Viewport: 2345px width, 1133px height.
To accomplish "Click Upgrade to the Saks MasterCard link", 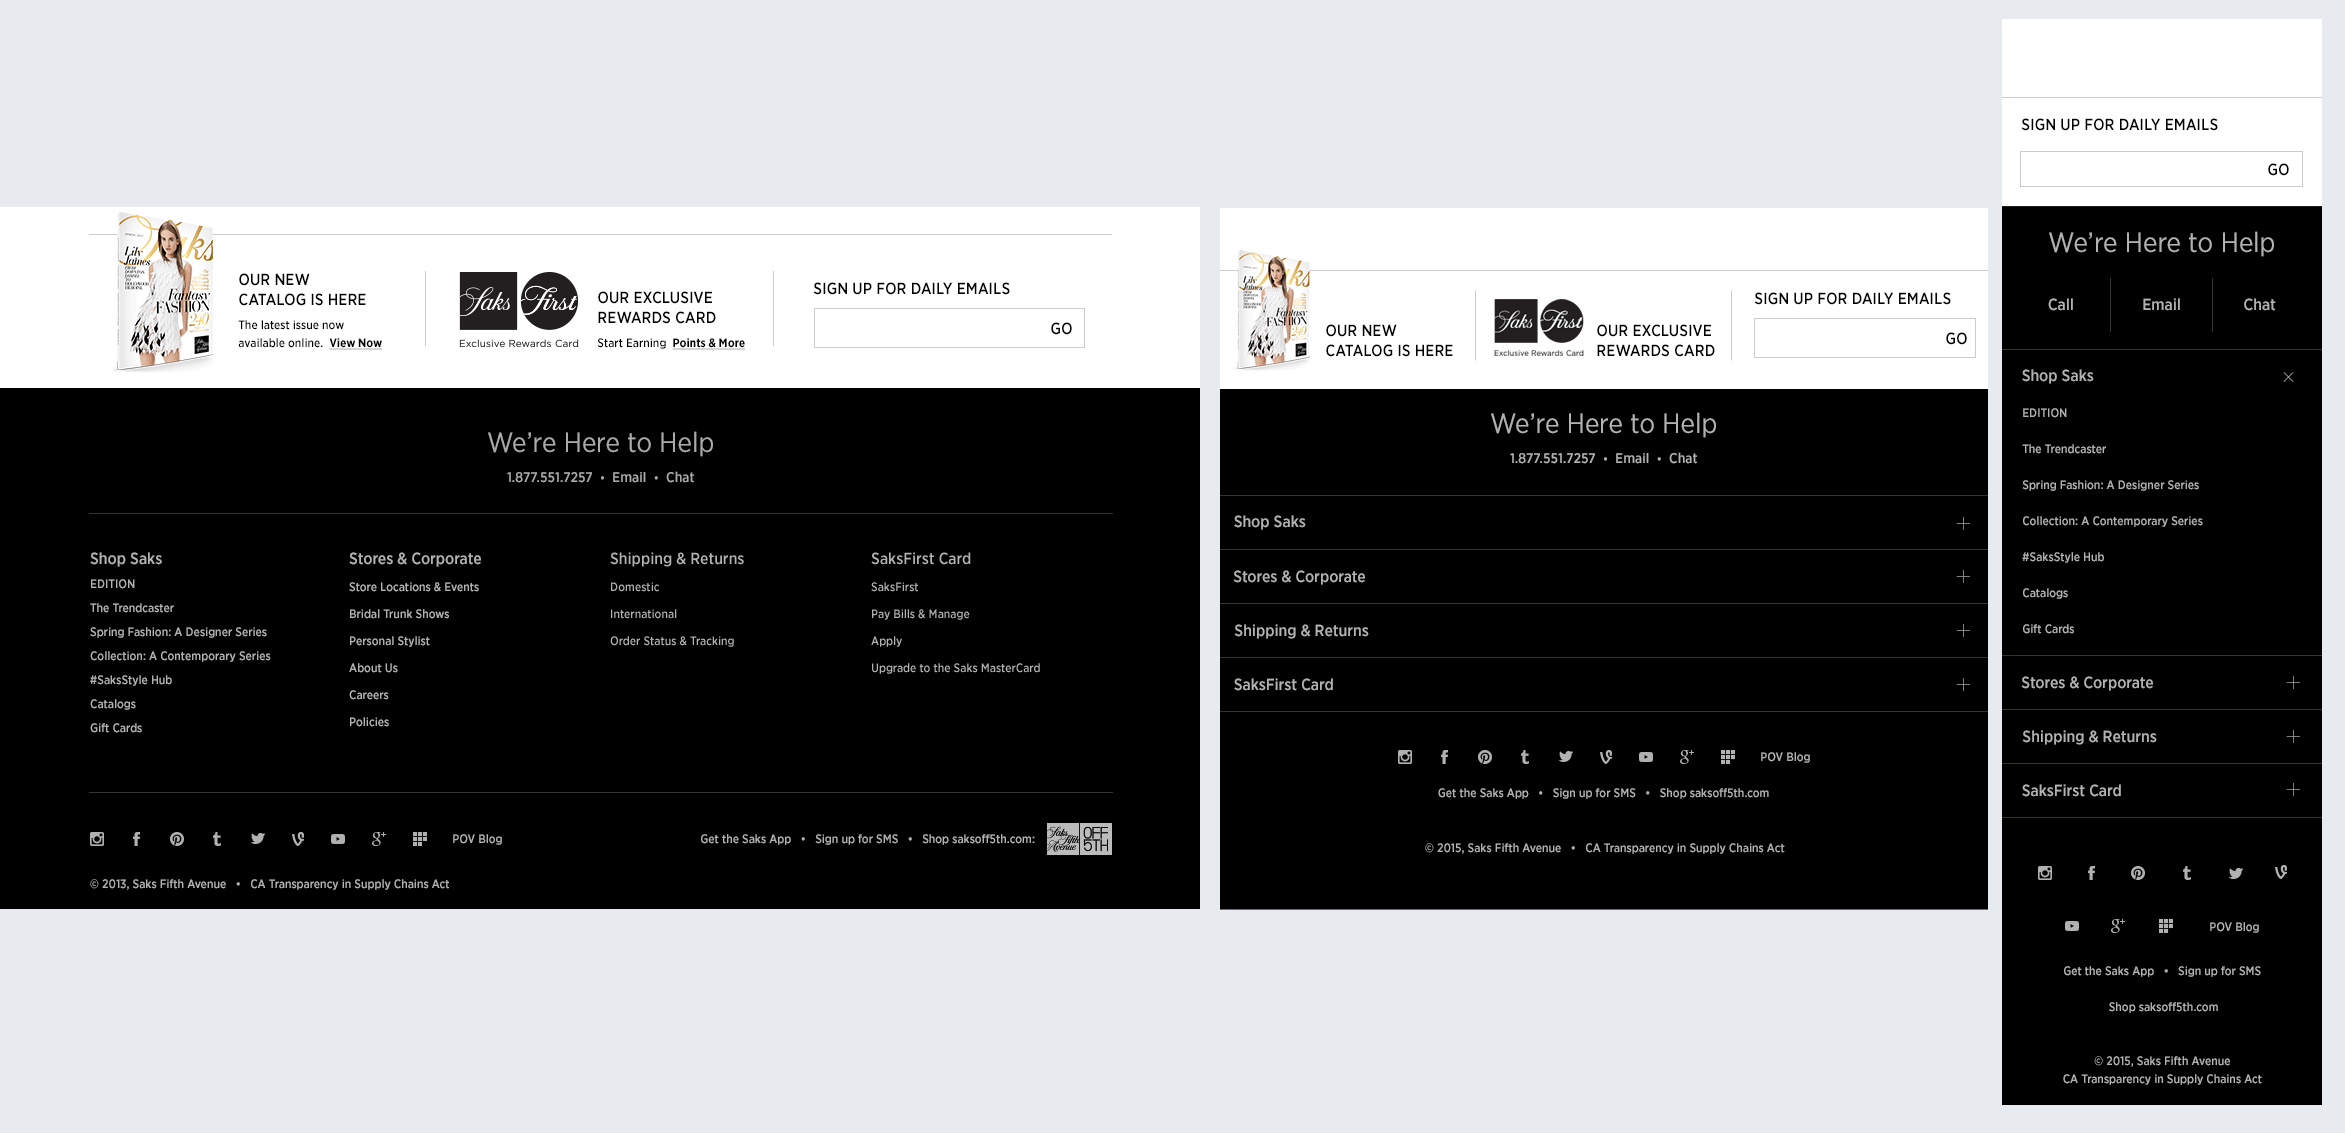I will point(955,668).
